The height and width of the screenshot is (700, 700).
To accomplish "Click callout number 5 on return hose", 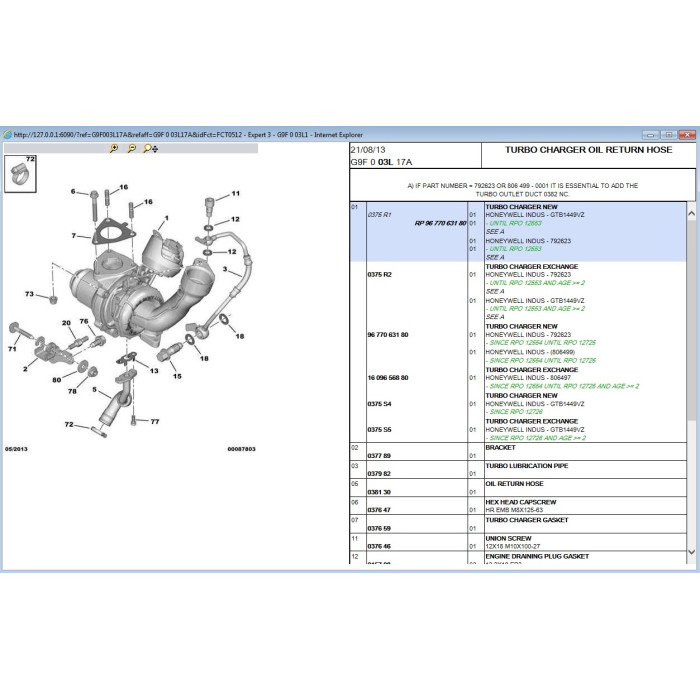I will tap(94, 390).
